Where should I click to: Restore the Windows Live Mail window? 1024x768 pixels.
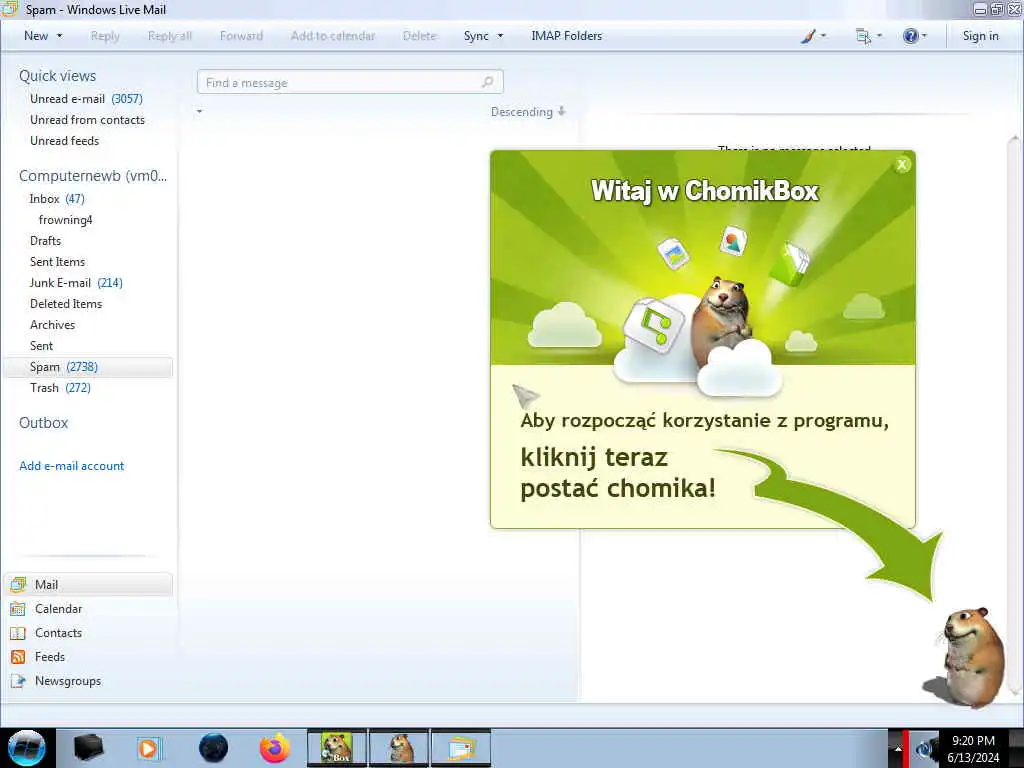coord(997,10)
